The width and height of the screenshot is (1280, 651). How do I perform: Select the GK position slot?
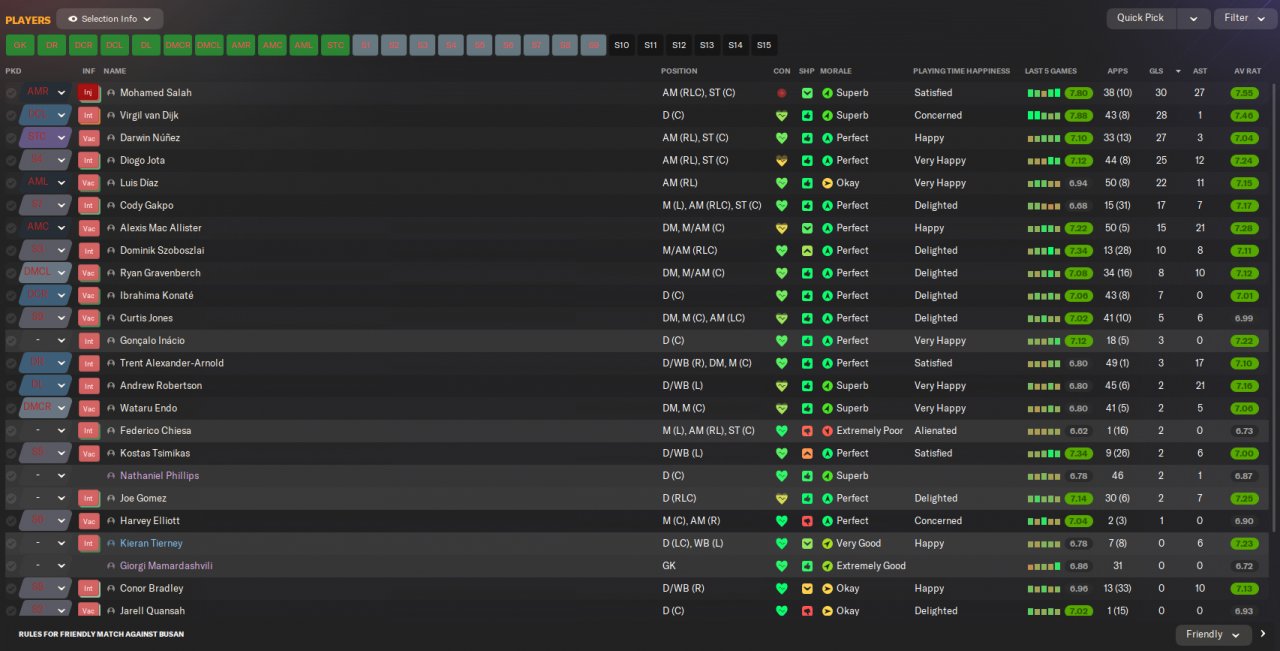pos(20,45)
